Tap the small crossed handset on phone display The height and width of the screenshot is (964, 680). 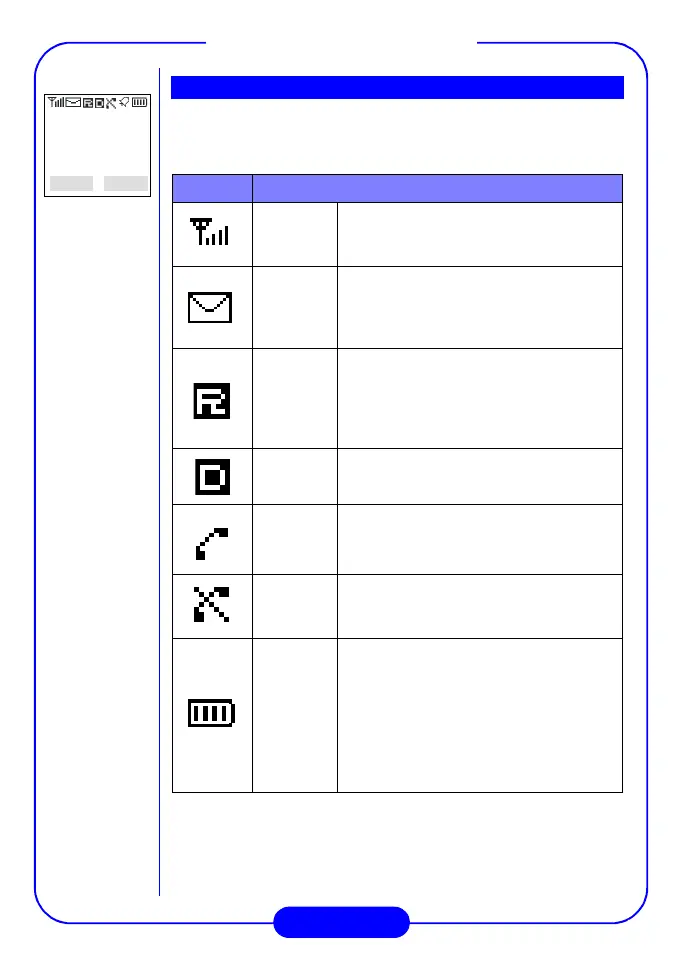110,102
